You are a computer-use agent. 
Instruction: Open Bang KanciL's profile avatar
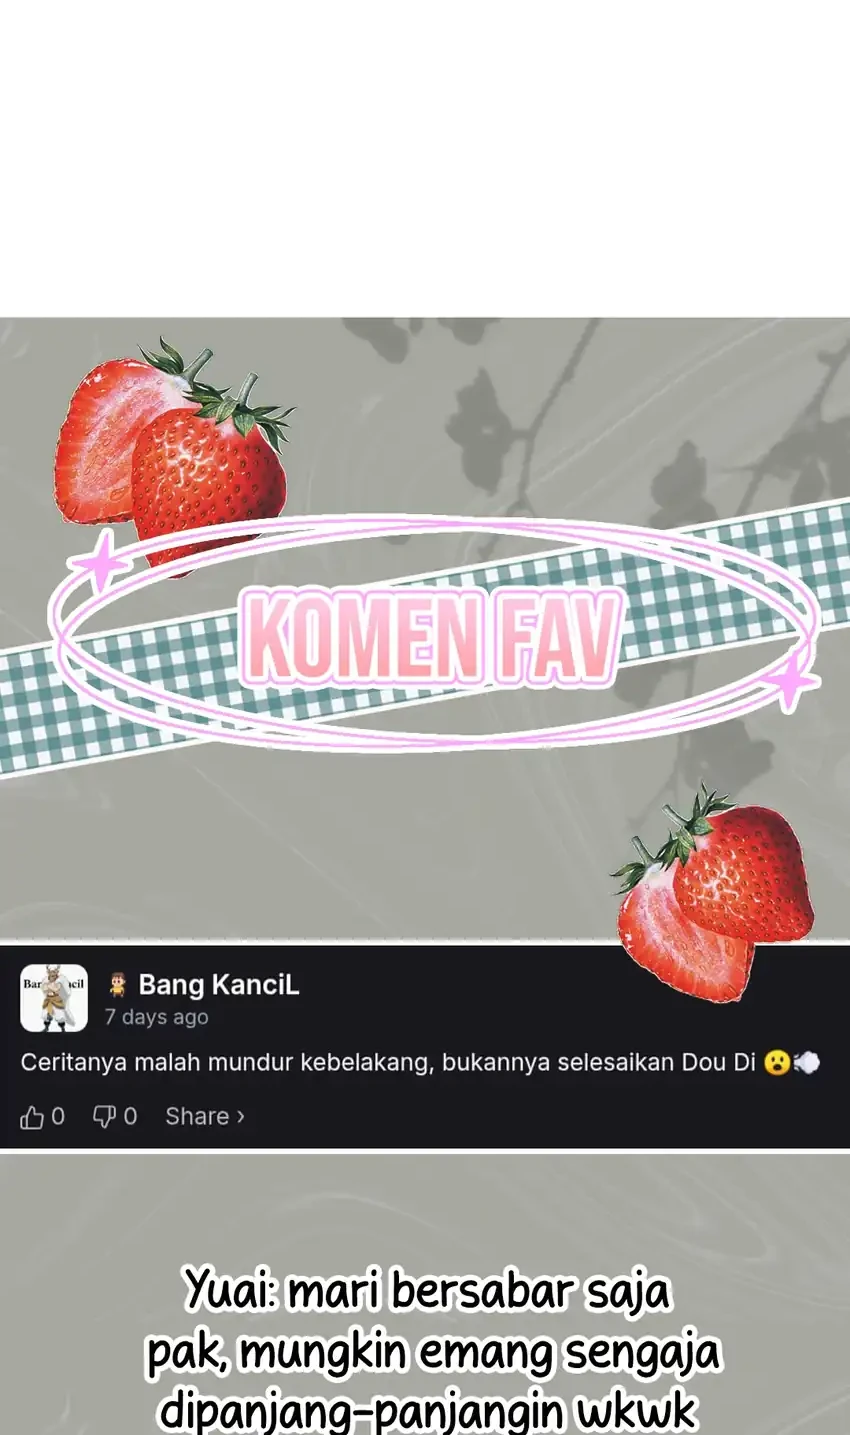click(54, 998)
